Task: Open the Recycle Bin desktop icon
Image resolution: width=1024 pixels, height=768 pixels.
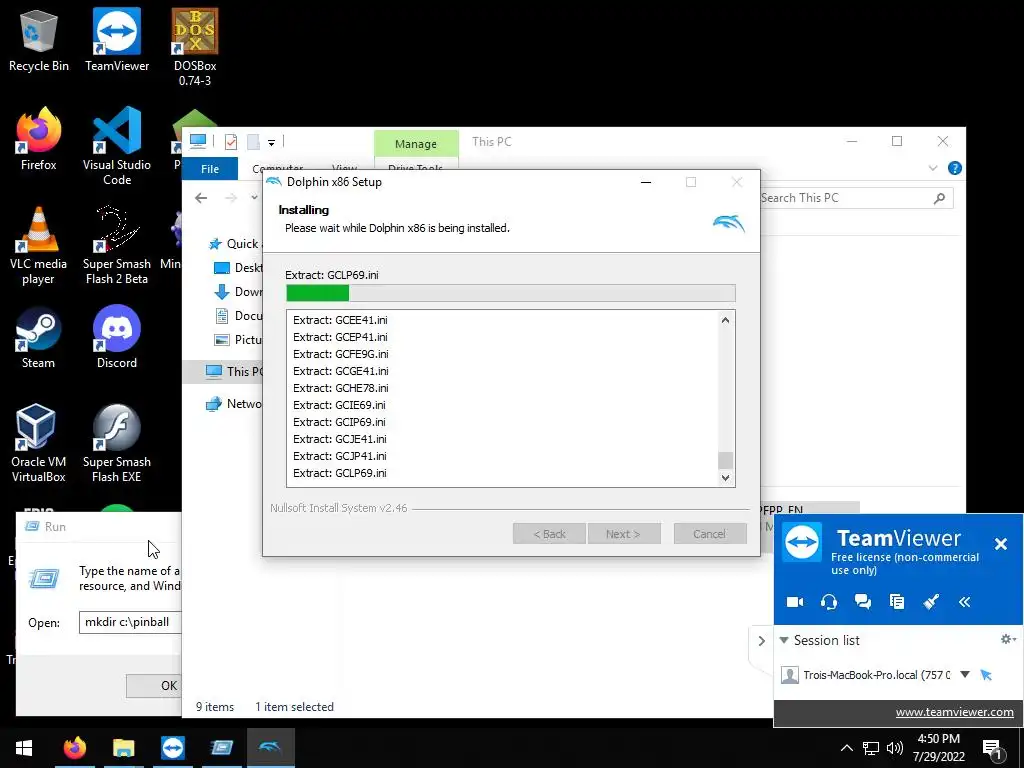Action: pyautogui.click(x=39, y=40)
